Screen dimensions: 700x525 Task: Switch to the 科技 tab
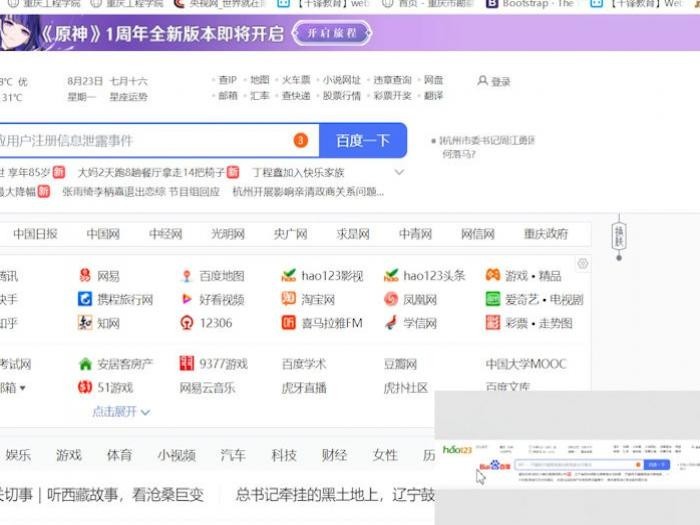click(x=284, y=455)
